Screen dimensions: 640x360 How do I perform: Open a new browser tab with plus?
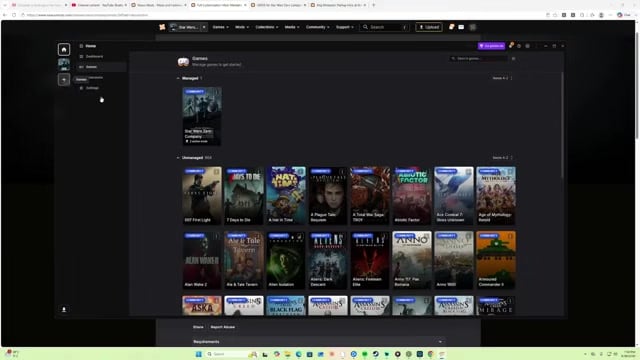(x=373, y=5)
